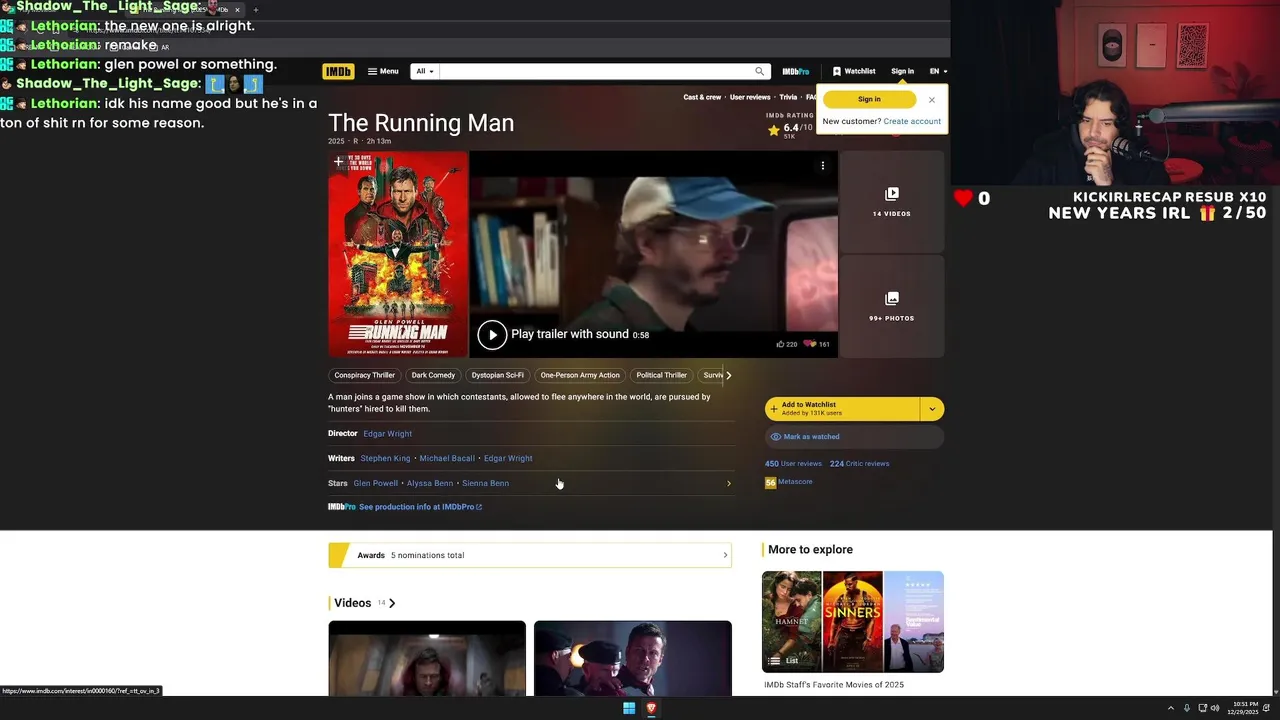This screenshot has height=720, width=1280.
Task: Click the magnifier search icon
Action: [x=760, y=71]
